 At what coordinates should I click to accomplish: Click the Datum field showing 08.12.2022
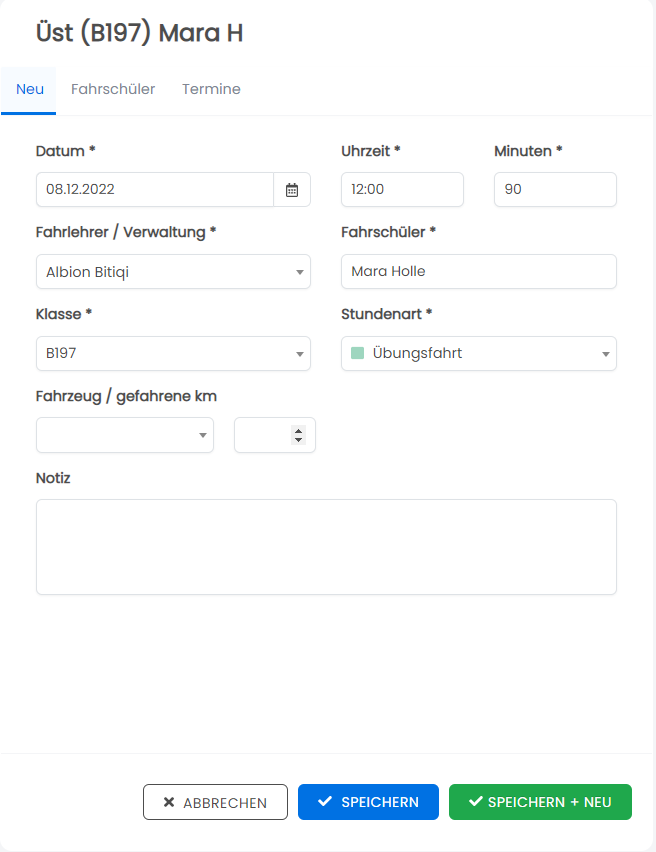(x=155, y=190)
